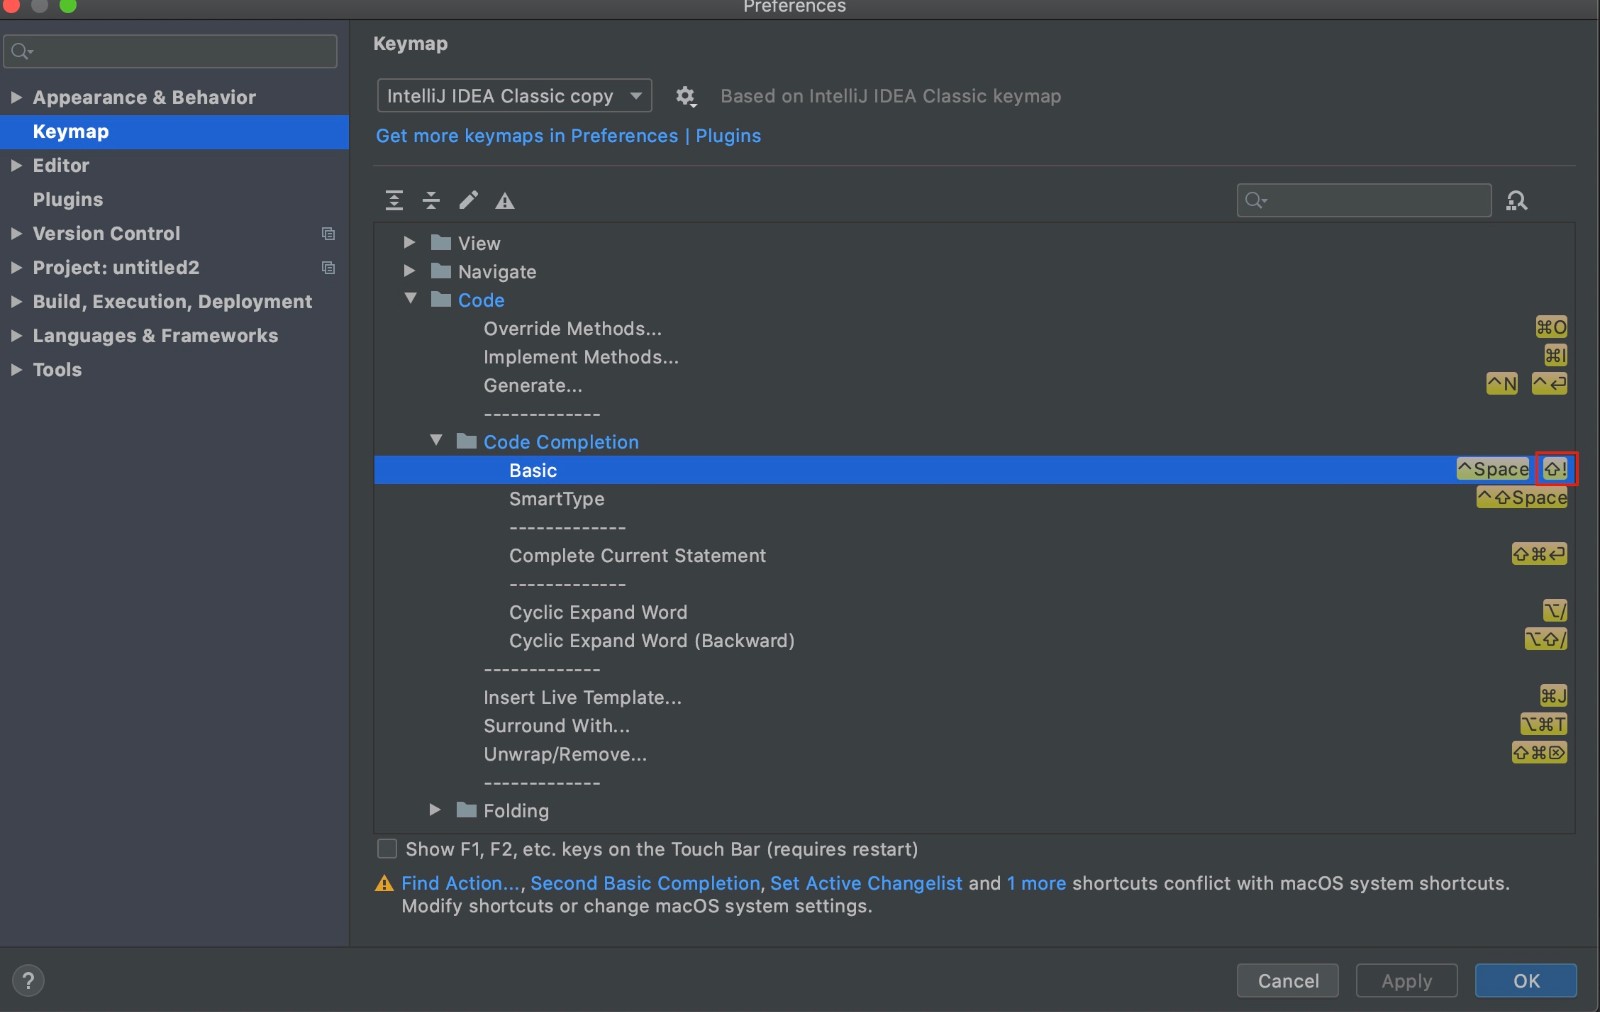Click the Find Actions by Shortcut icon
The image size is (1600, 1012).
click(1517, 201)
